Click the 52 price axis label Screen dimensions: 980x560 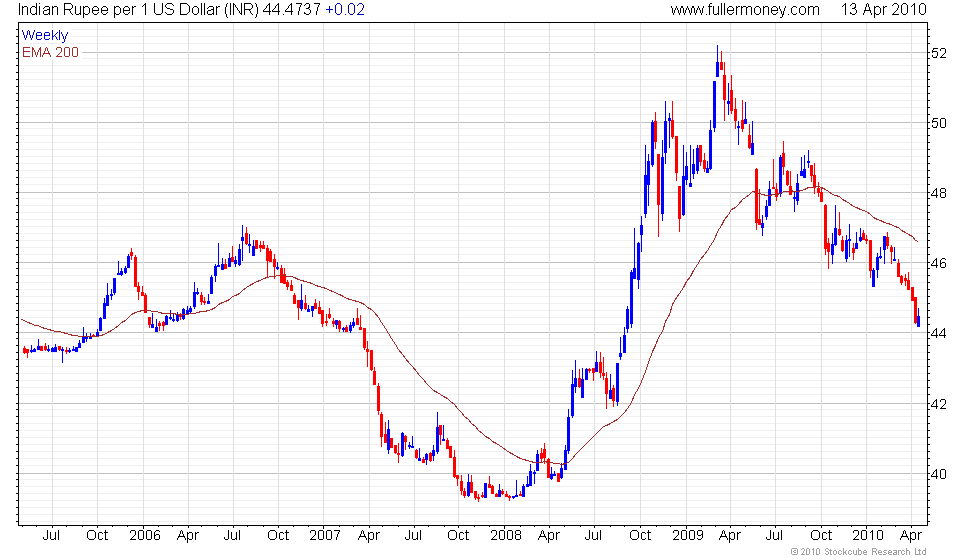coord(939,53)
